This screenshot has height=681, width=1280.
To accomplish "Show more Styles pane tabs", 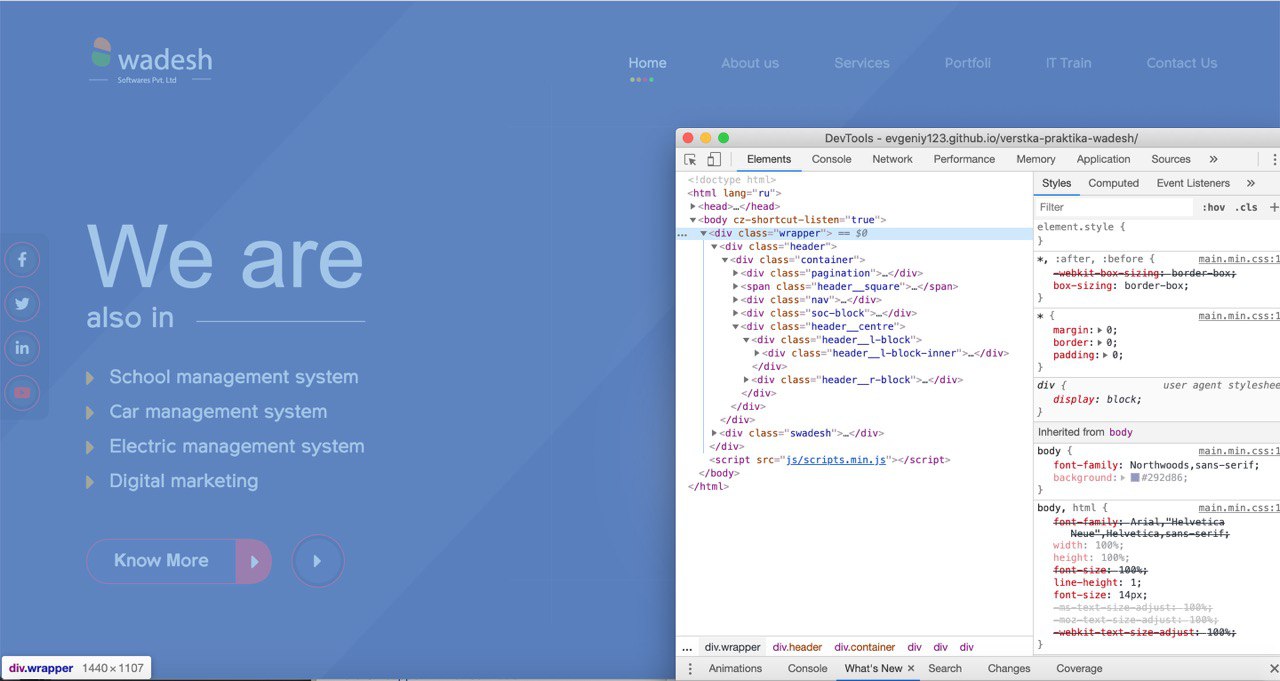I will coord(1250,183).
